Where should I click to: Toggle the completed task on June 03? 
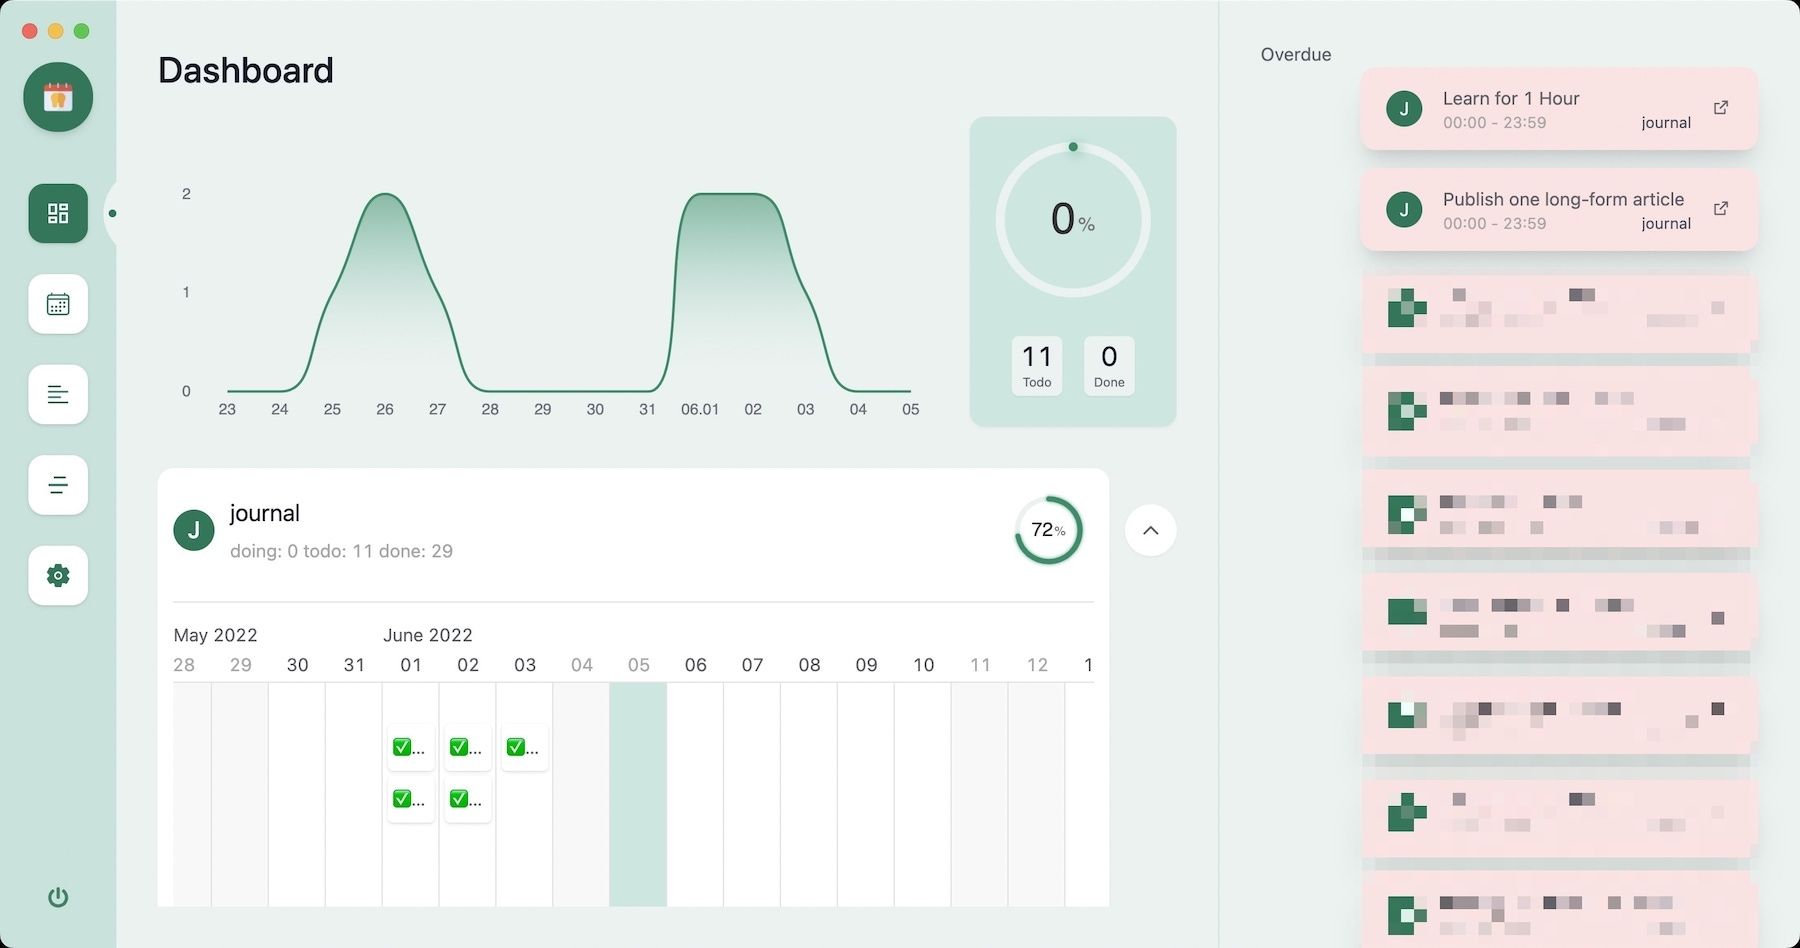point(524,747)
